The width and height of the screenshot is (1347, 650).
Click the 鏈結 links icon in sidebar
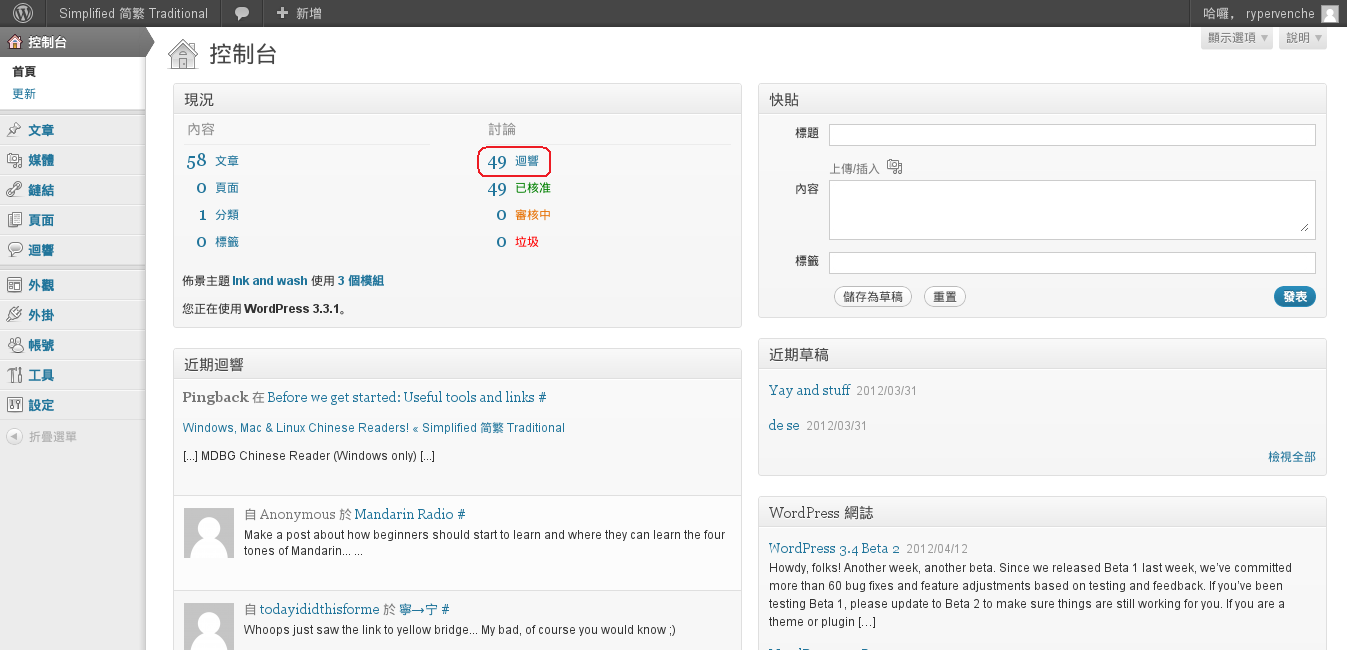coord(15,190)
